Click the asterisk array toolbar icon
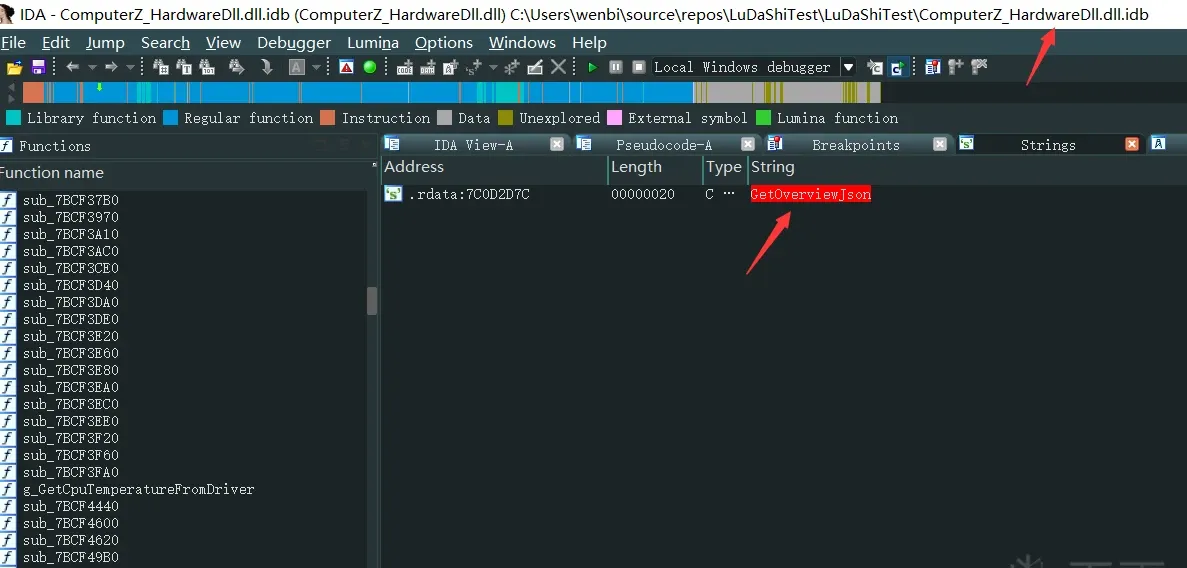Image resolution: width=1187 pixels, height=568 pixels. pos(512,67)
